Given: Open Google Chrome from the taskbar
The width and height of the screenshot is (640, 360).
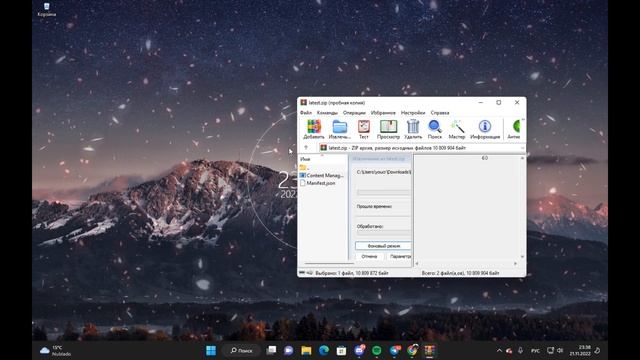Looking at the screenshot, I should pyautogui.click(x=412, y=350).
